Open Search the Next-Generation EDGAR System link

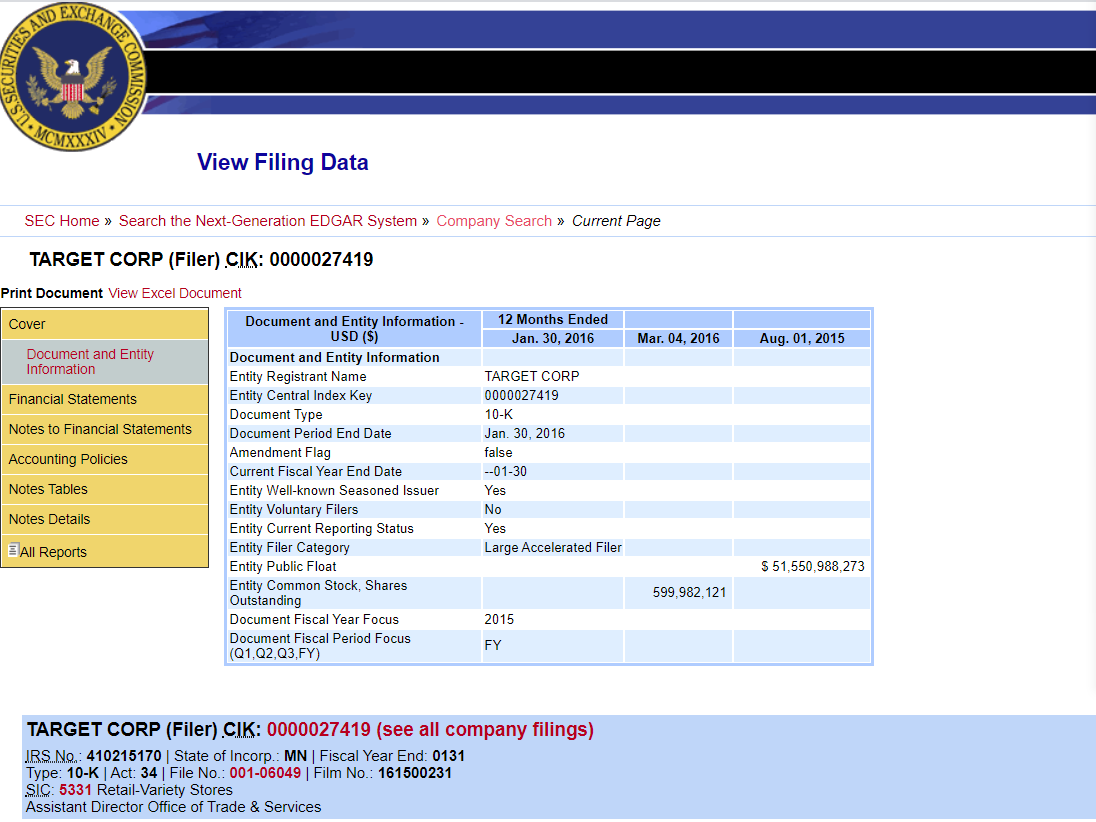coord(268,221)
